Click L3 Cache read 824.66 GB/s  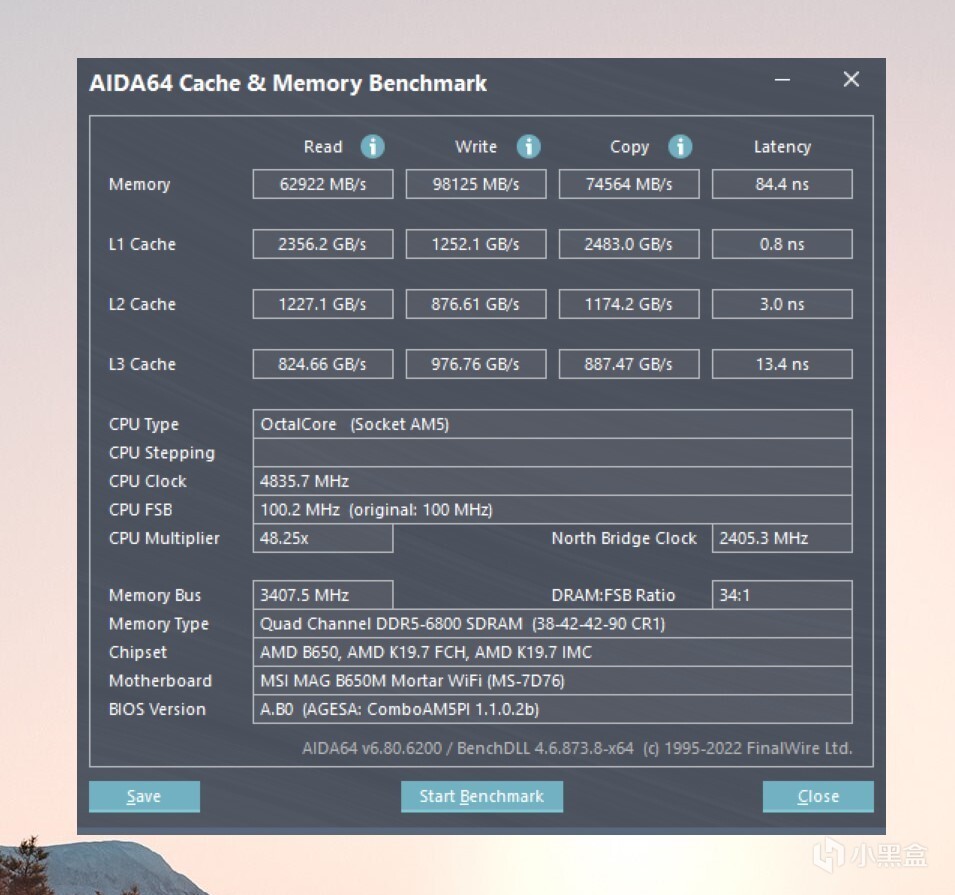pos(323,364)
